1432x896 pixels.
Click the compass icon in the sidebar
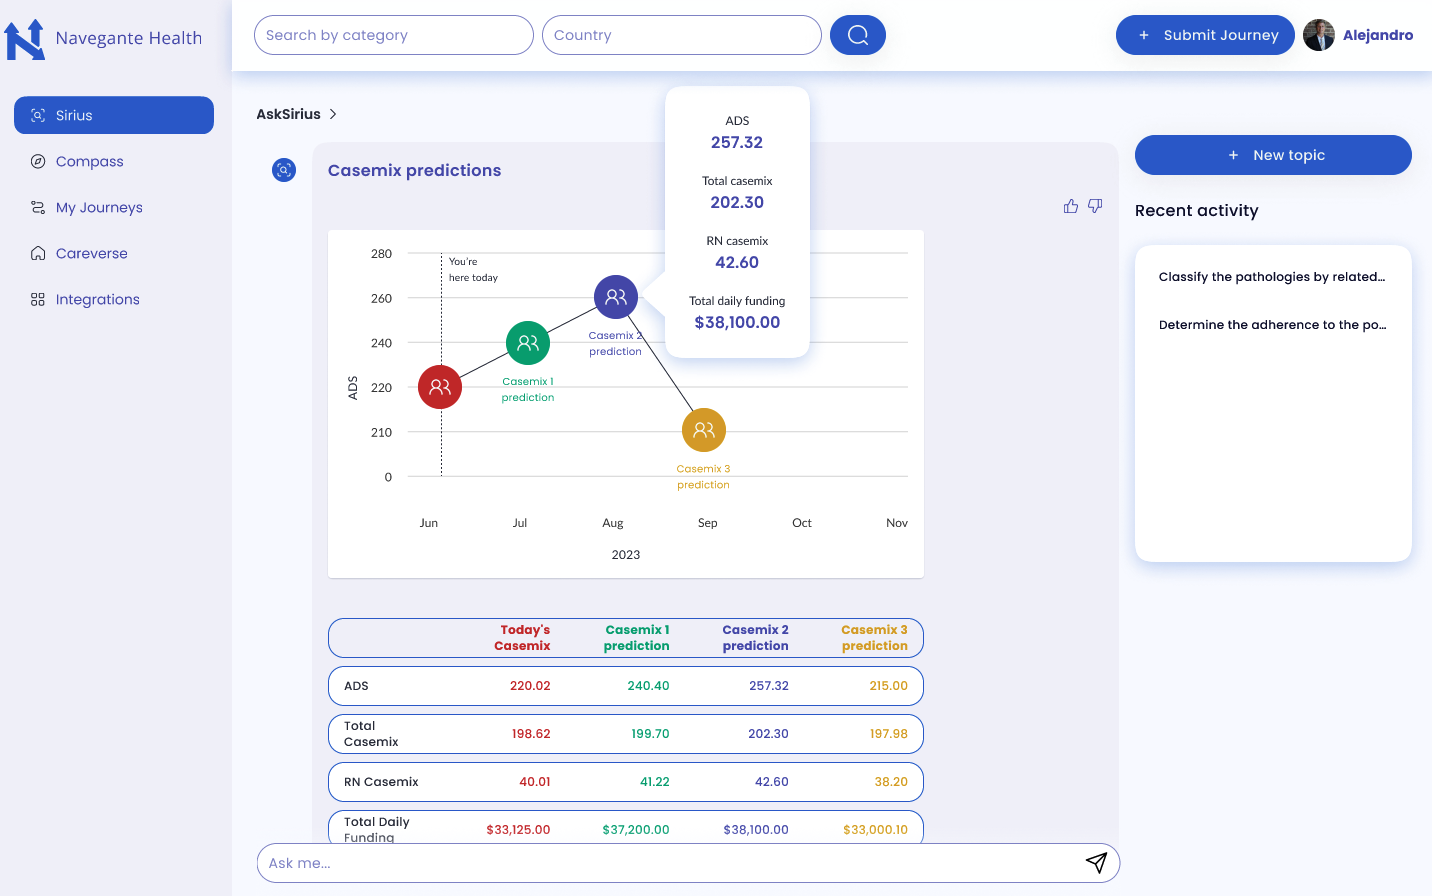pos(38,161)
